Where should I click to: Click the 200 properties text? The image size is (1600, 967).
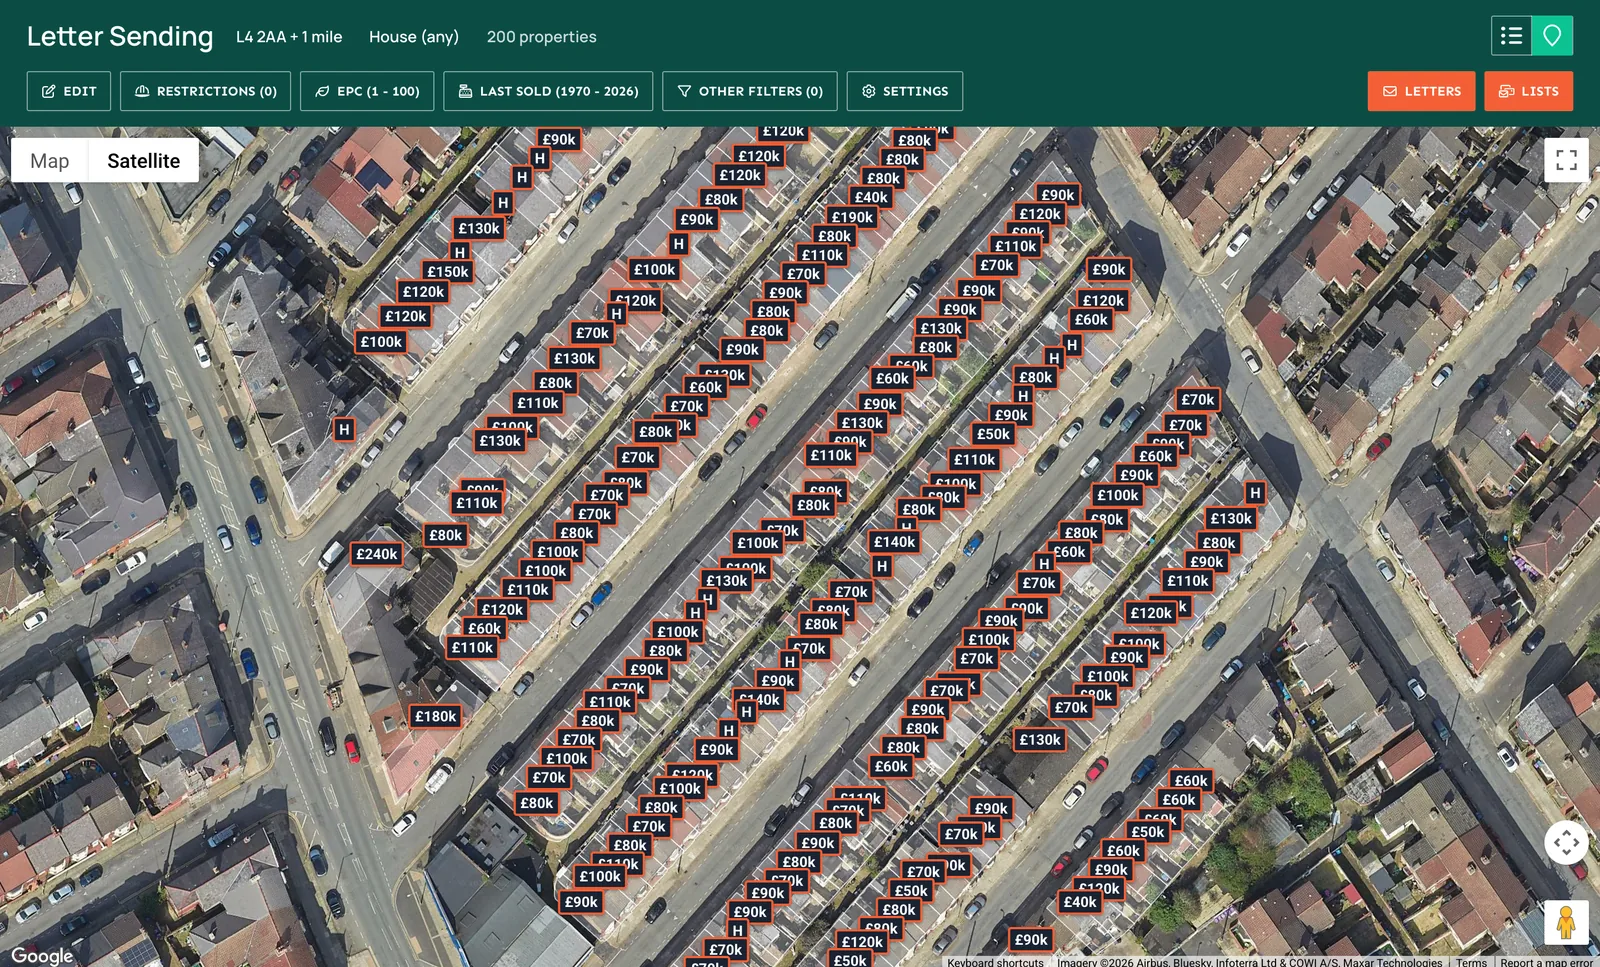pyautogui.click(x=542, y=37)
